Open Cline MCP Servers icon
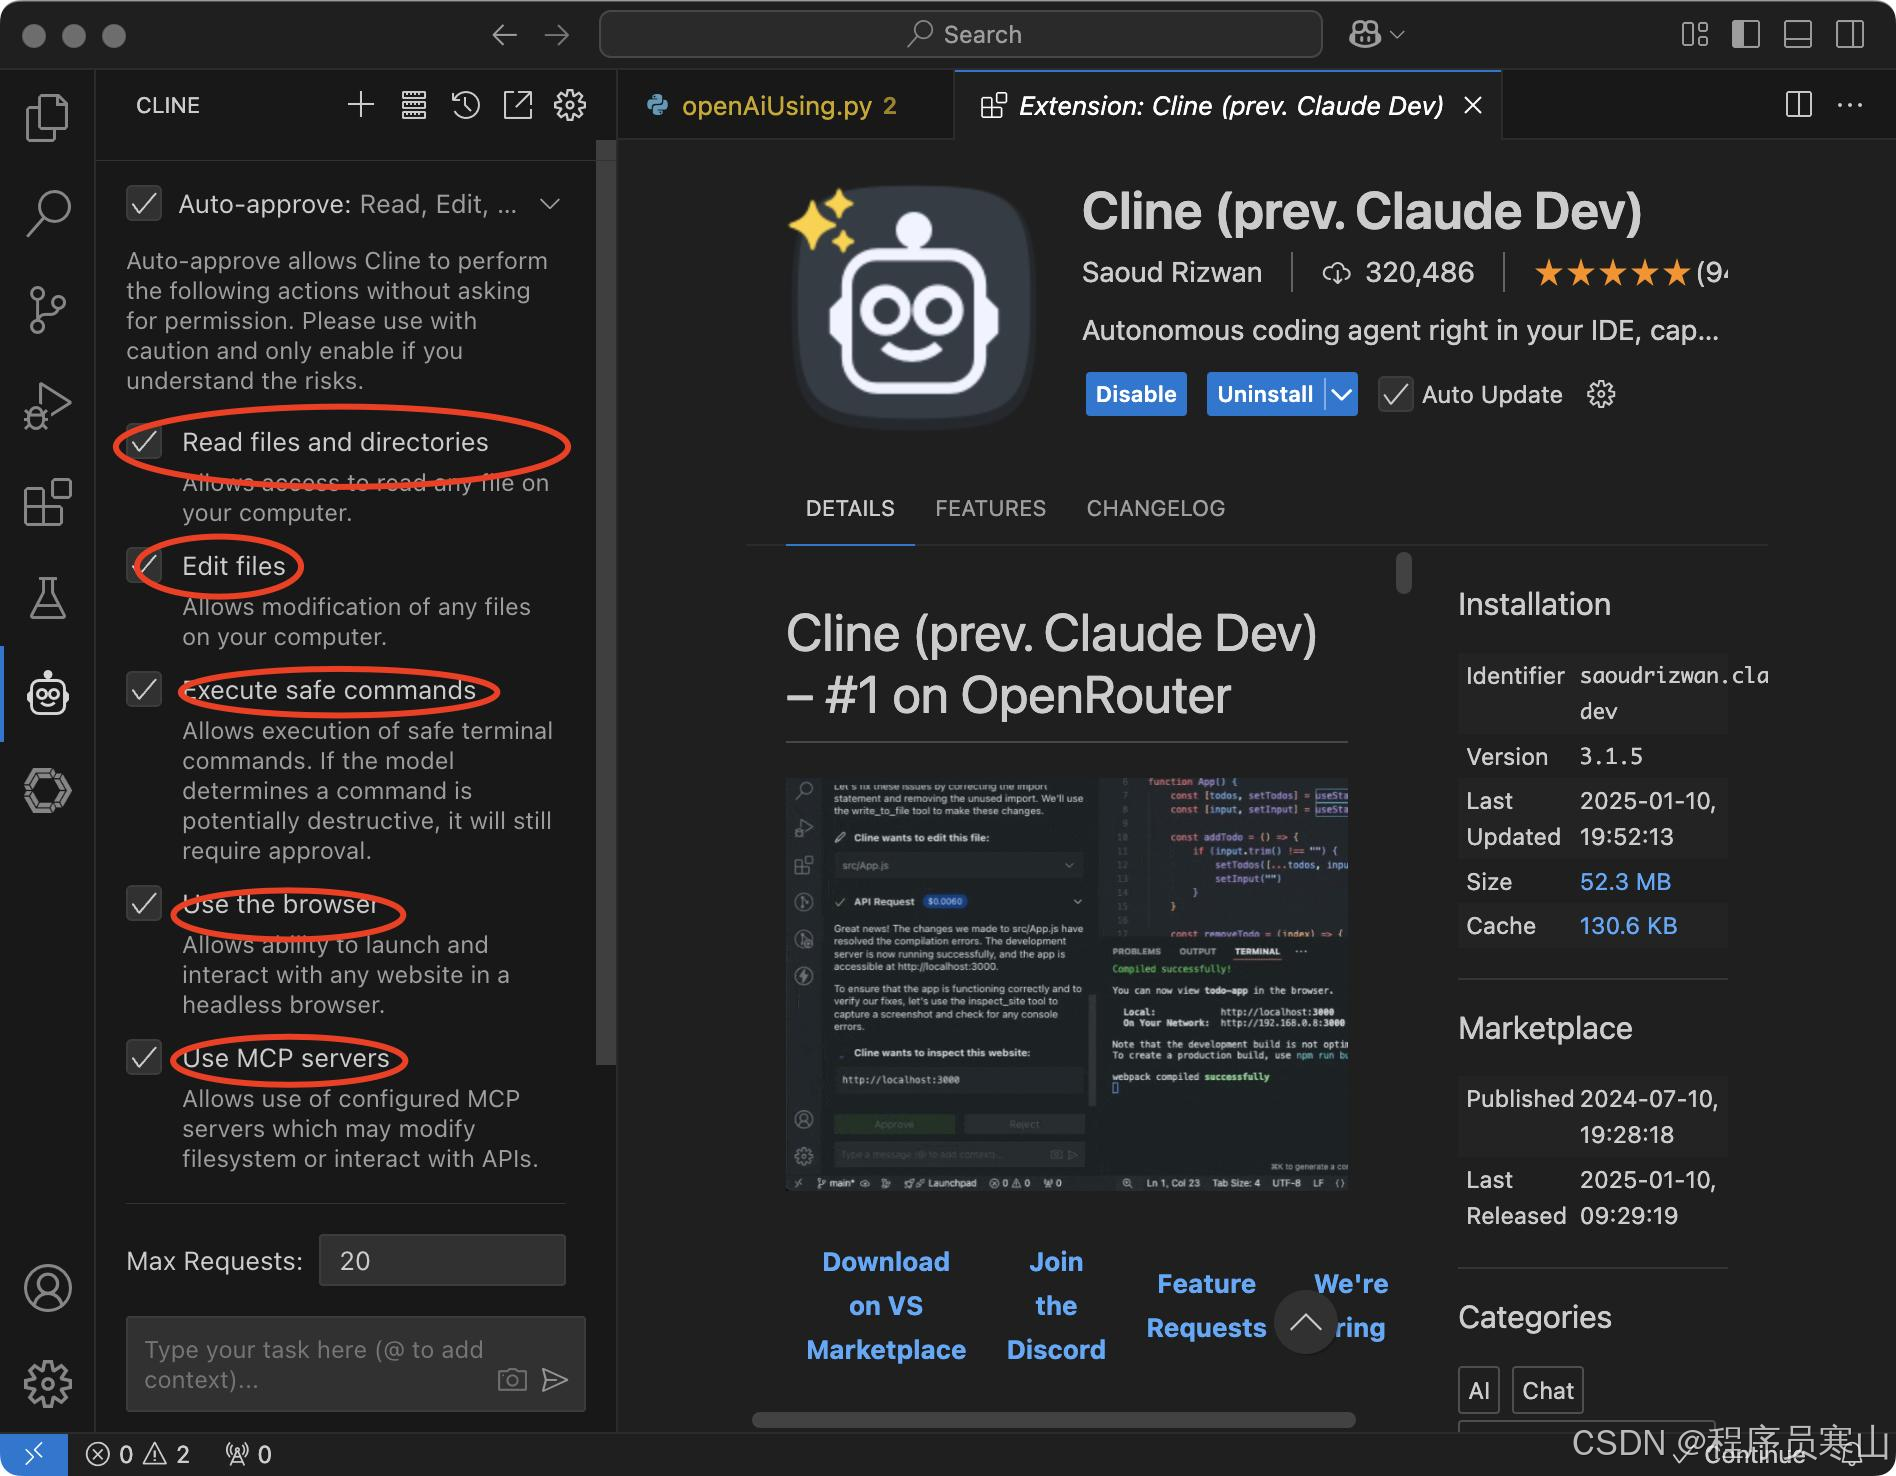1896x1476 pixels. point(413,105)
